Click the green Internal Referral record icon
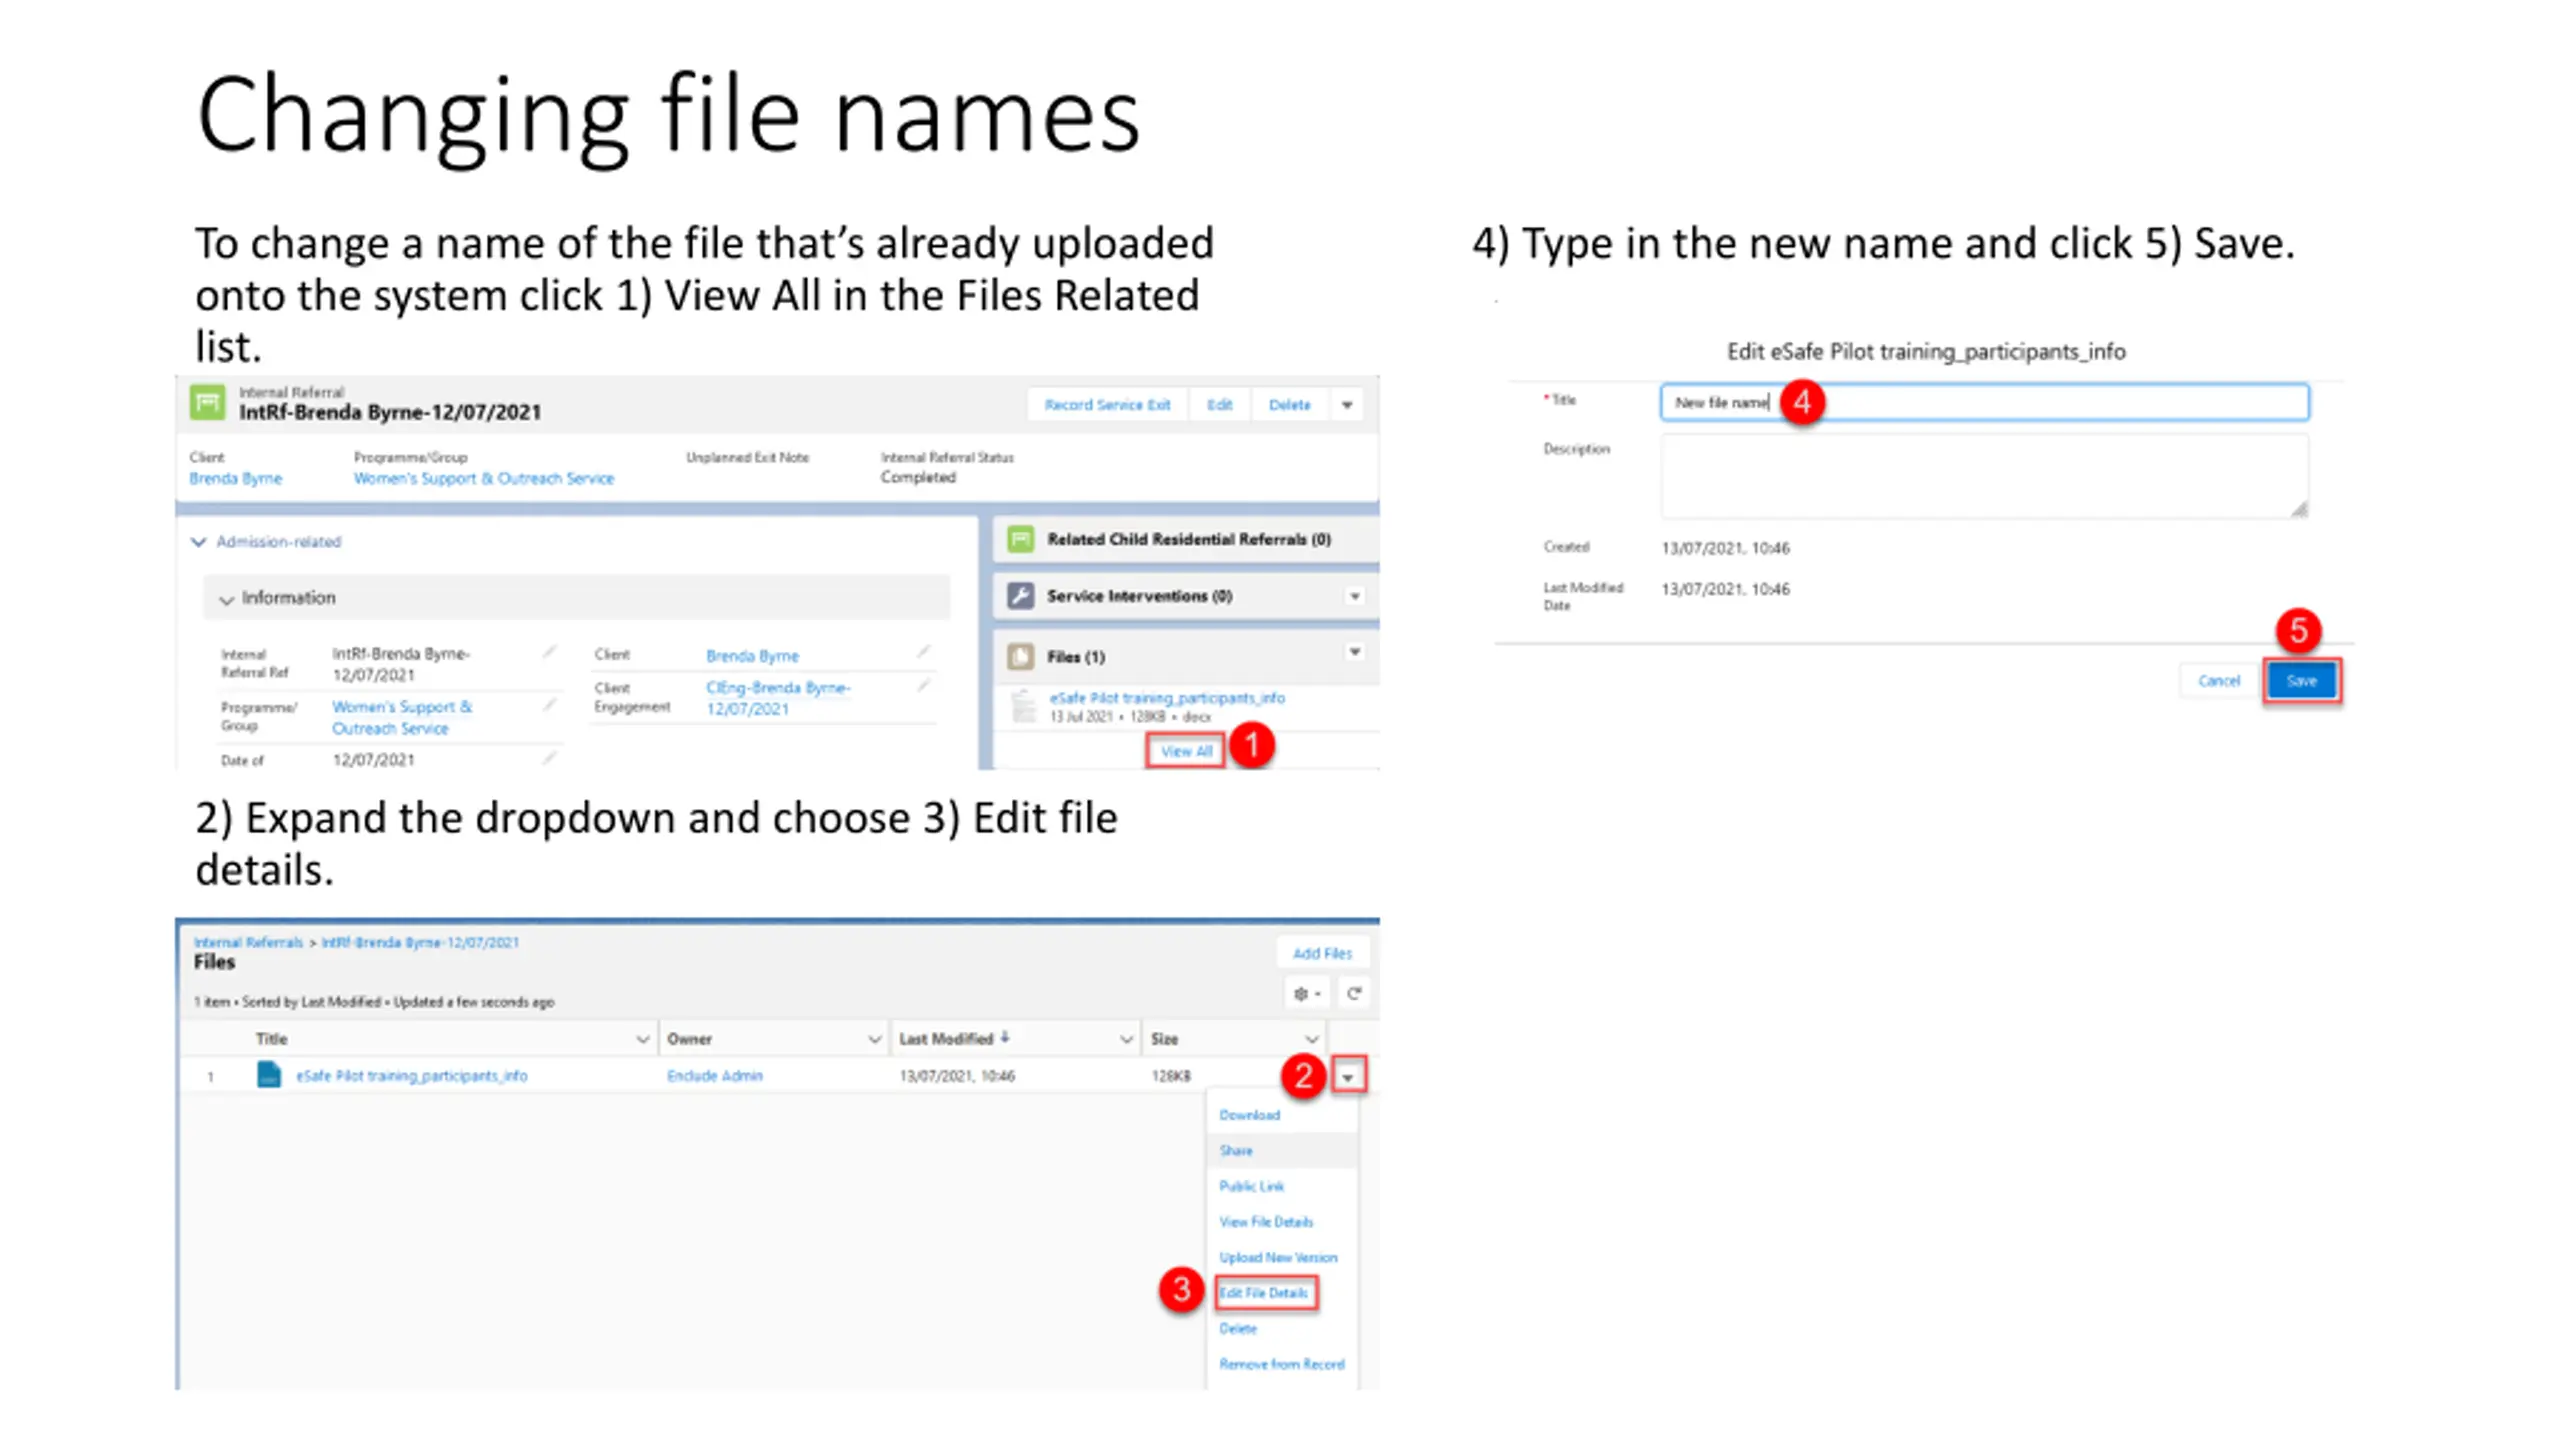Viewport: 2560px width, 1440px height. coord(207,403)
